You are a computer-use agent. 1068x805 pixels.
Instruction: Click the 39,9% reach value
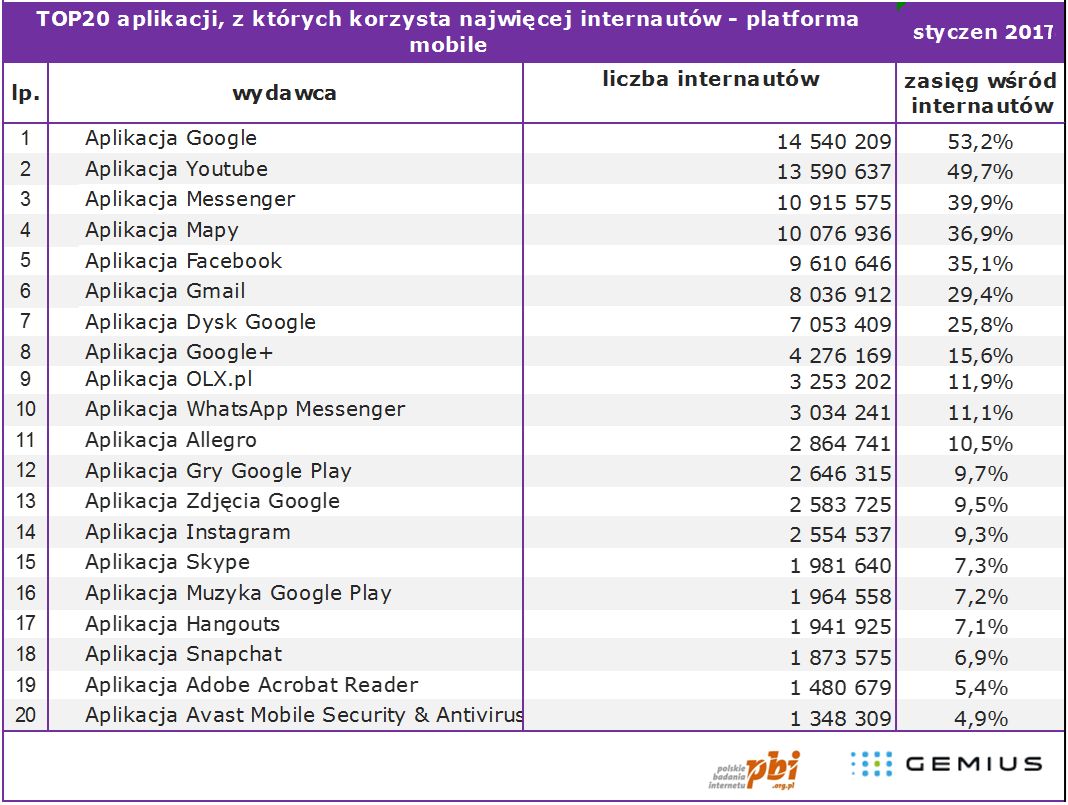pyautogui.click(x=980, y=203)
